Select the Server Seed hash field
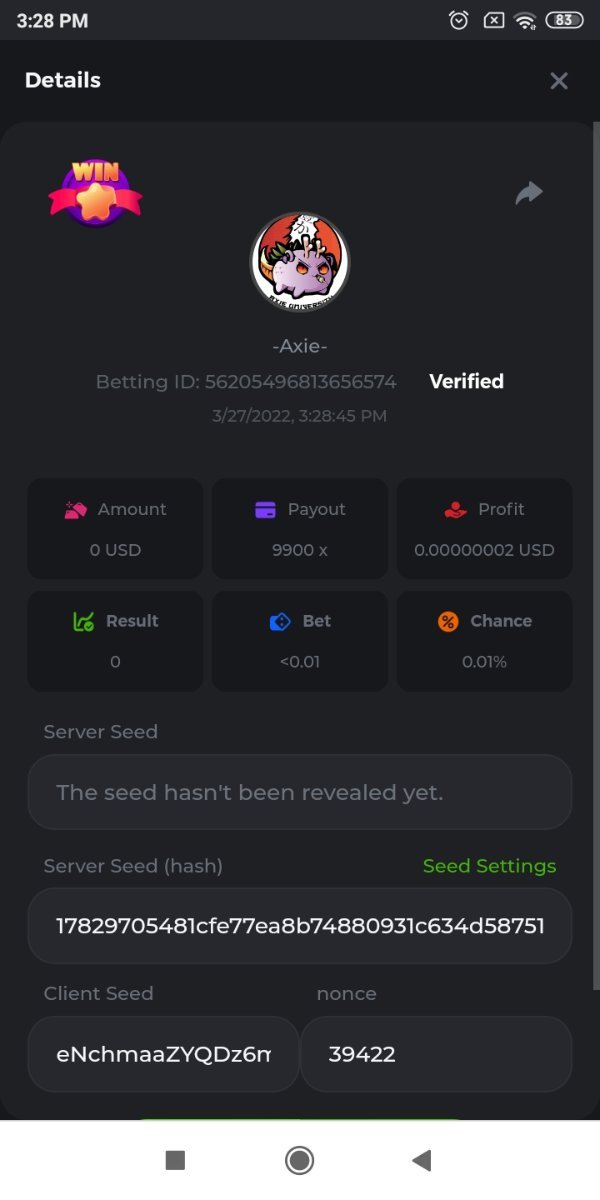The height and width of the screenshot is (1200, 600). coord(300,926)
